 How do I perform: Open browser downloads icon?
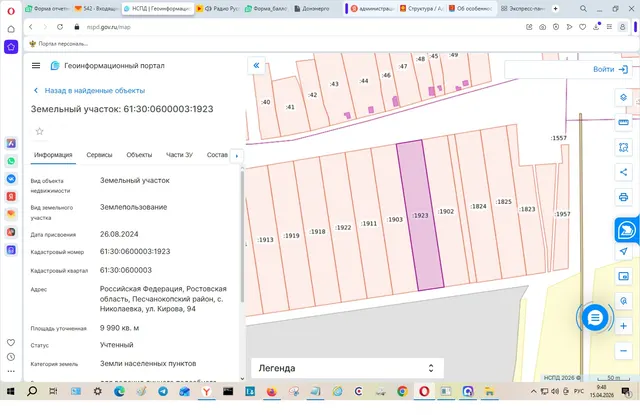[x=596, y=27]
